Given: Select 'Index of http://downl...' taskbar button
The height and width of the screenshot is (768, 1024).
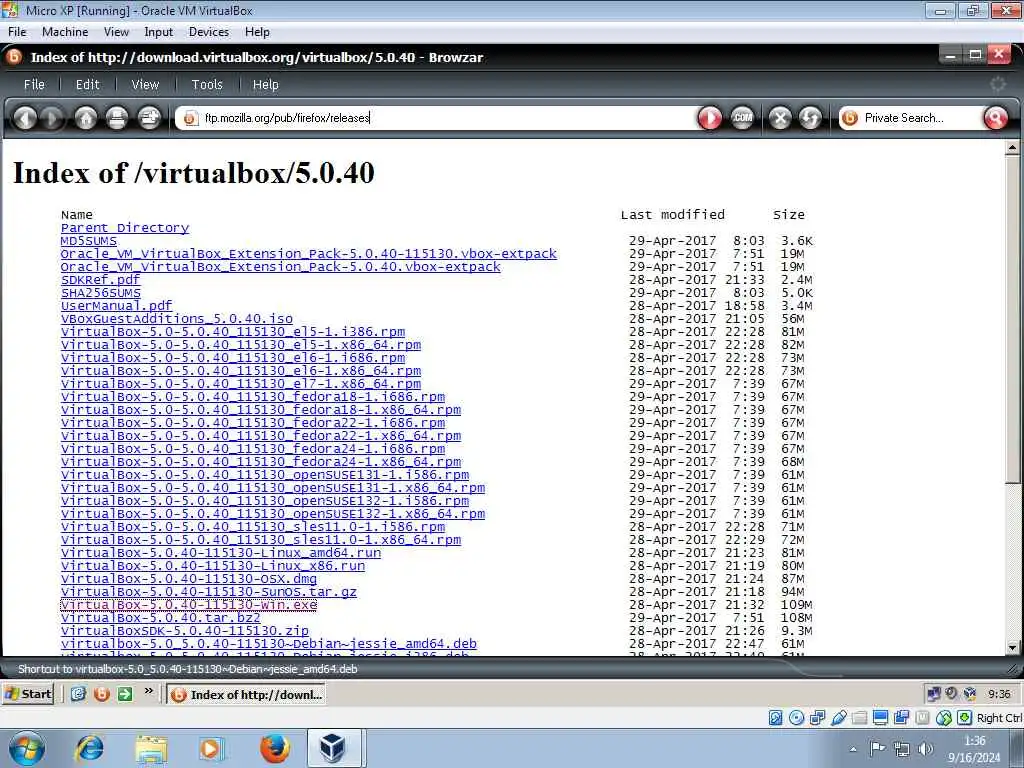Looking at the screenshot, I should (x=246, y=694).
